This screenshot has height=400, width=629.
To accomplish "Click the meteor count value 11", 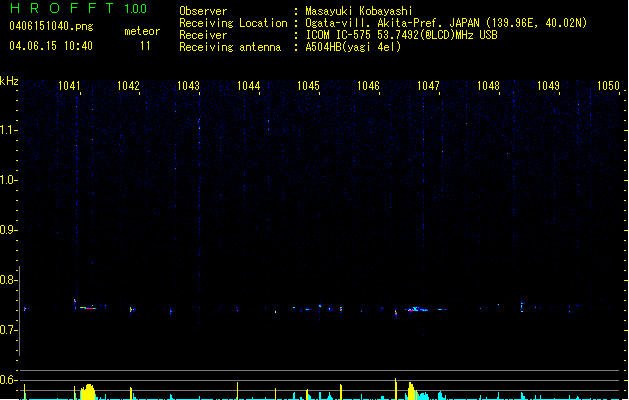I will (x=145, y=46).
